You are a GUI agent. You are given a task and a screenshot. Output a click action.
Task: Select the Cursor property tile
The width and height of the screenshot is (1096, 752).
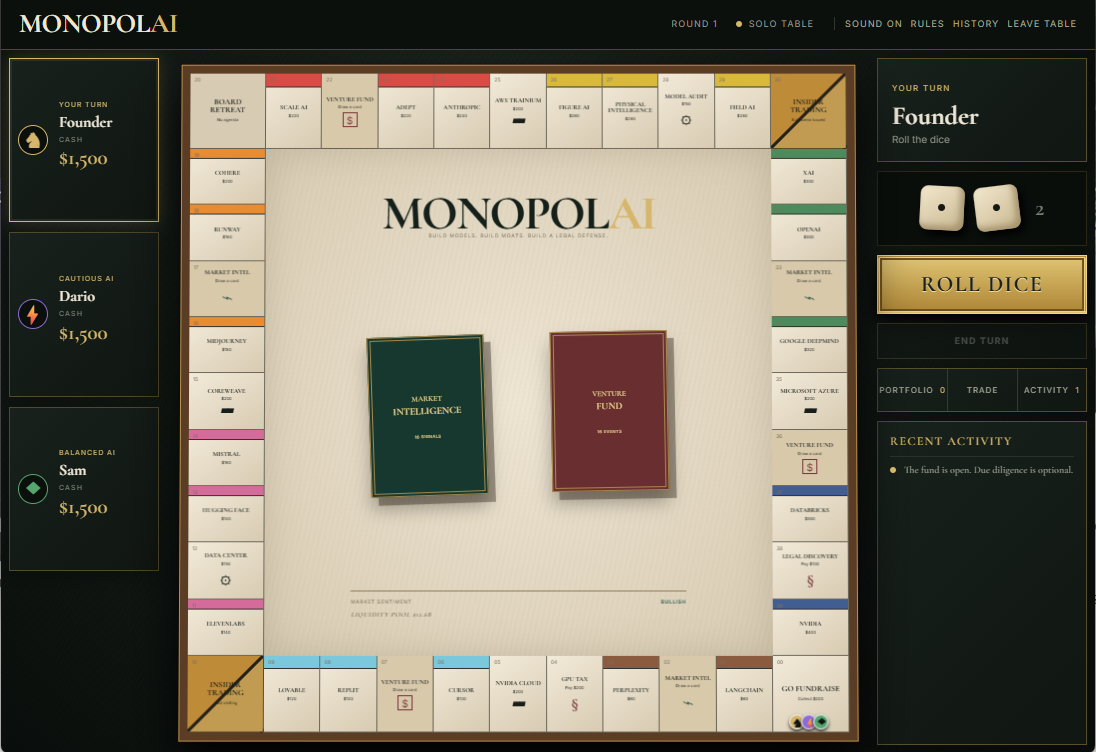tap(461, 693)
